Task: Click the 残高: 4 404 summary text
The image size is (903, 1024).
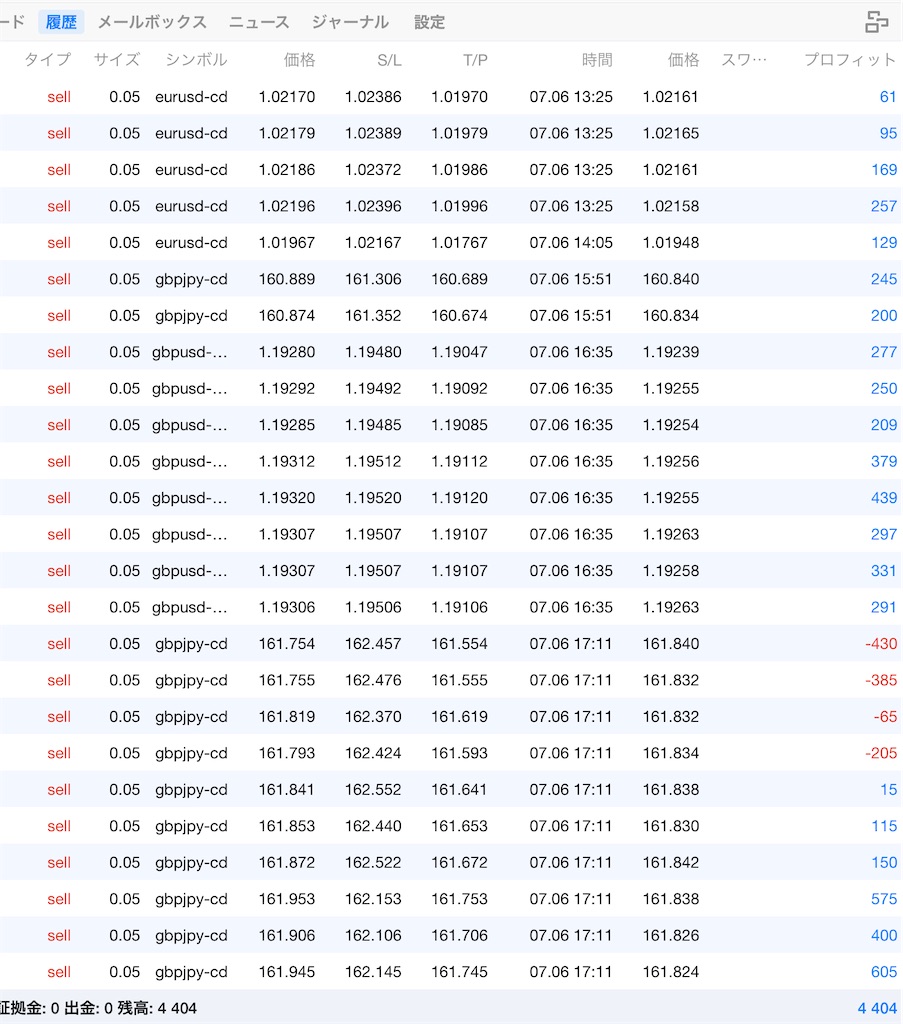Action: tap(157, 1008)
